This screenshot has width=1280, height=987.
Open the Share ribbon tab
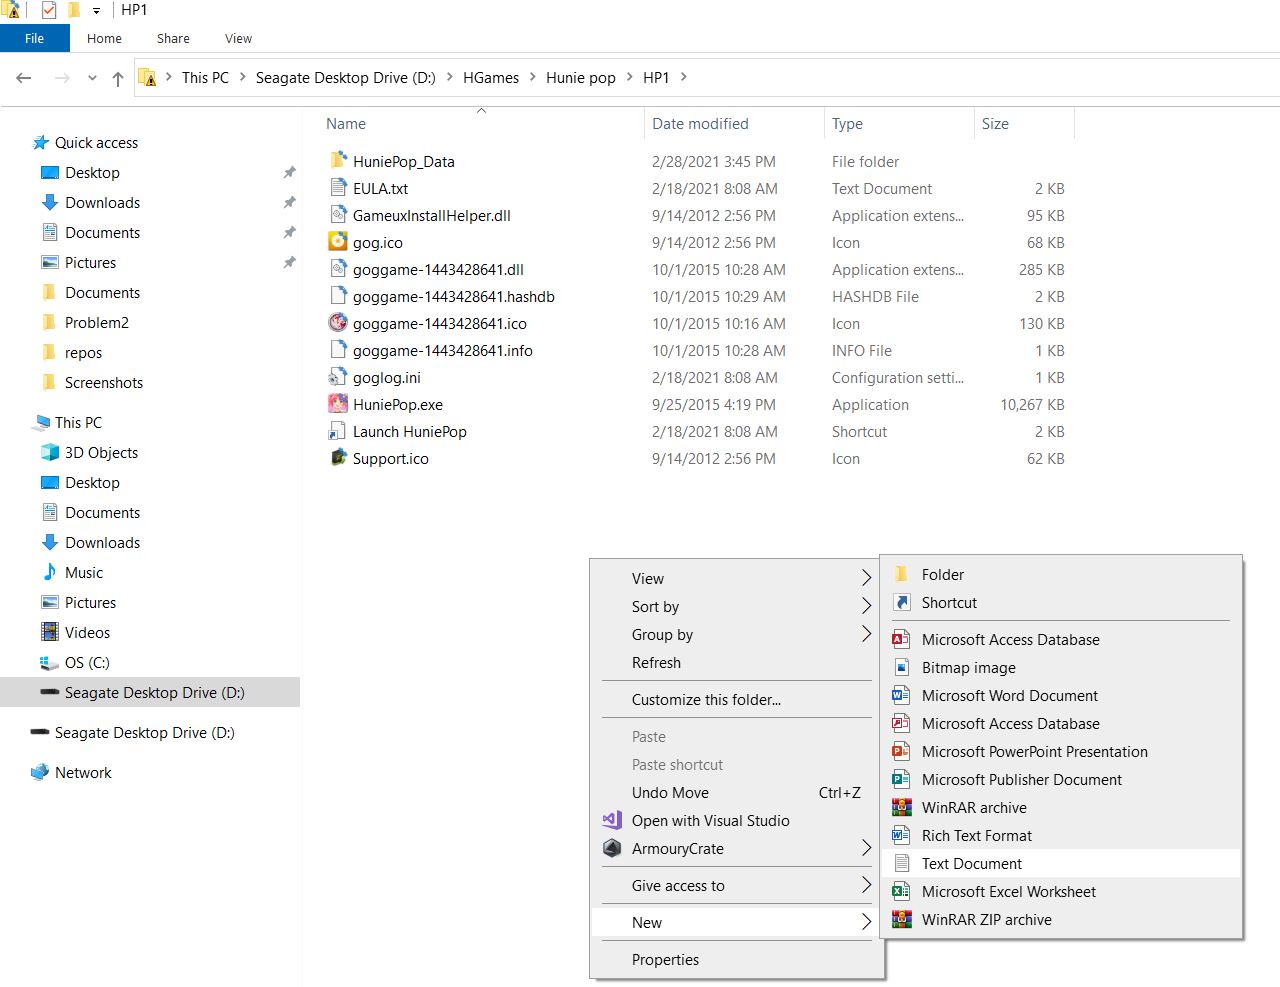173,38
